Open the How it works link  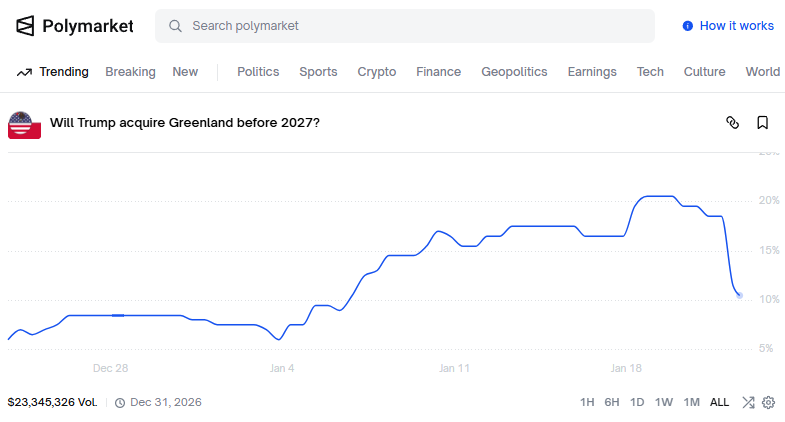736,26
